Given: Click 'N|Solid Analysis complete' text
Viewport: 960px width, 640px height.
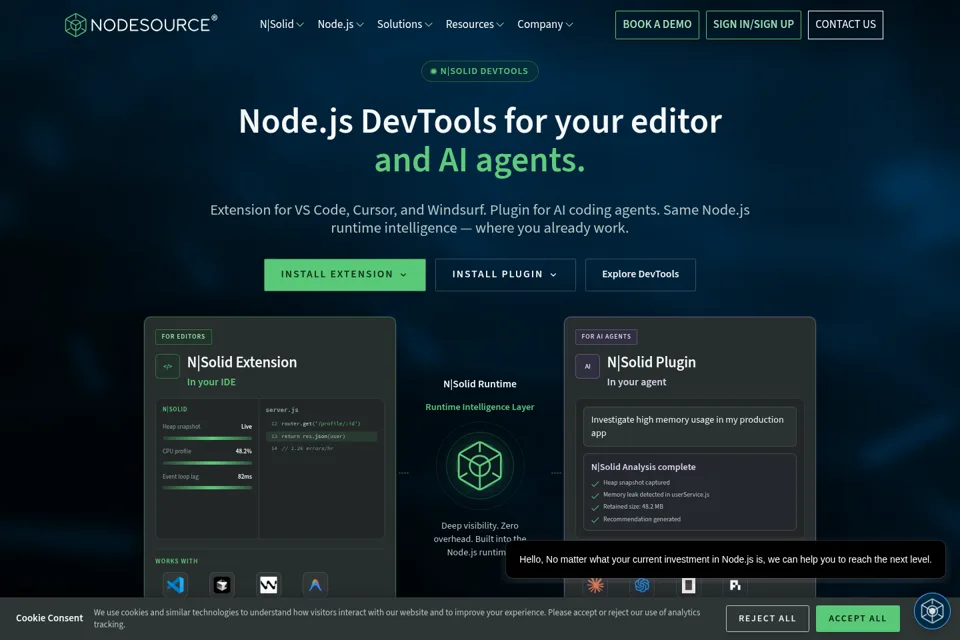Looking at the screenshot, I should coord(643,467).
